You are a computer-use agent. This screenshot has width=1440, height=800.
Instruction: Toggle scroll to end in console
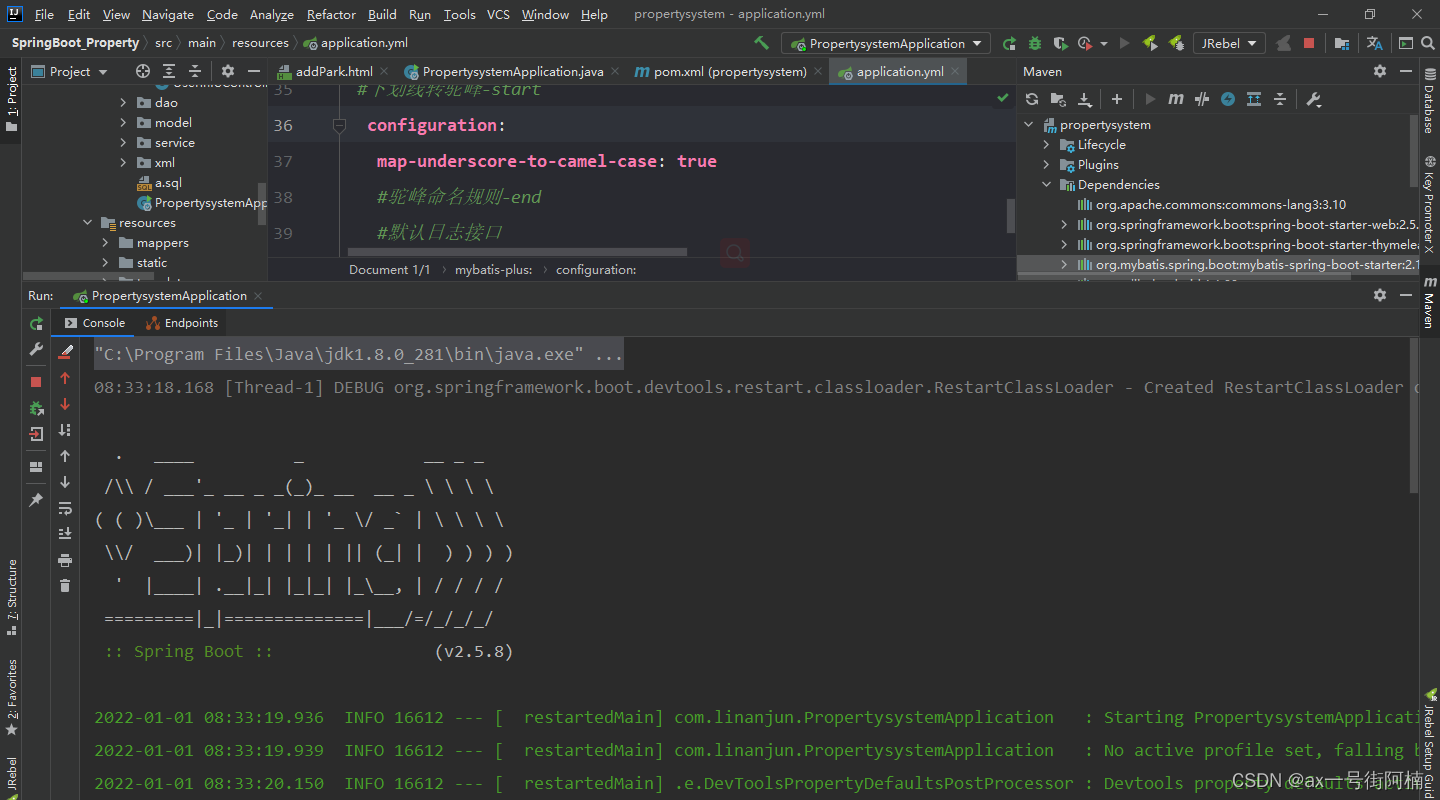point(65,534)
